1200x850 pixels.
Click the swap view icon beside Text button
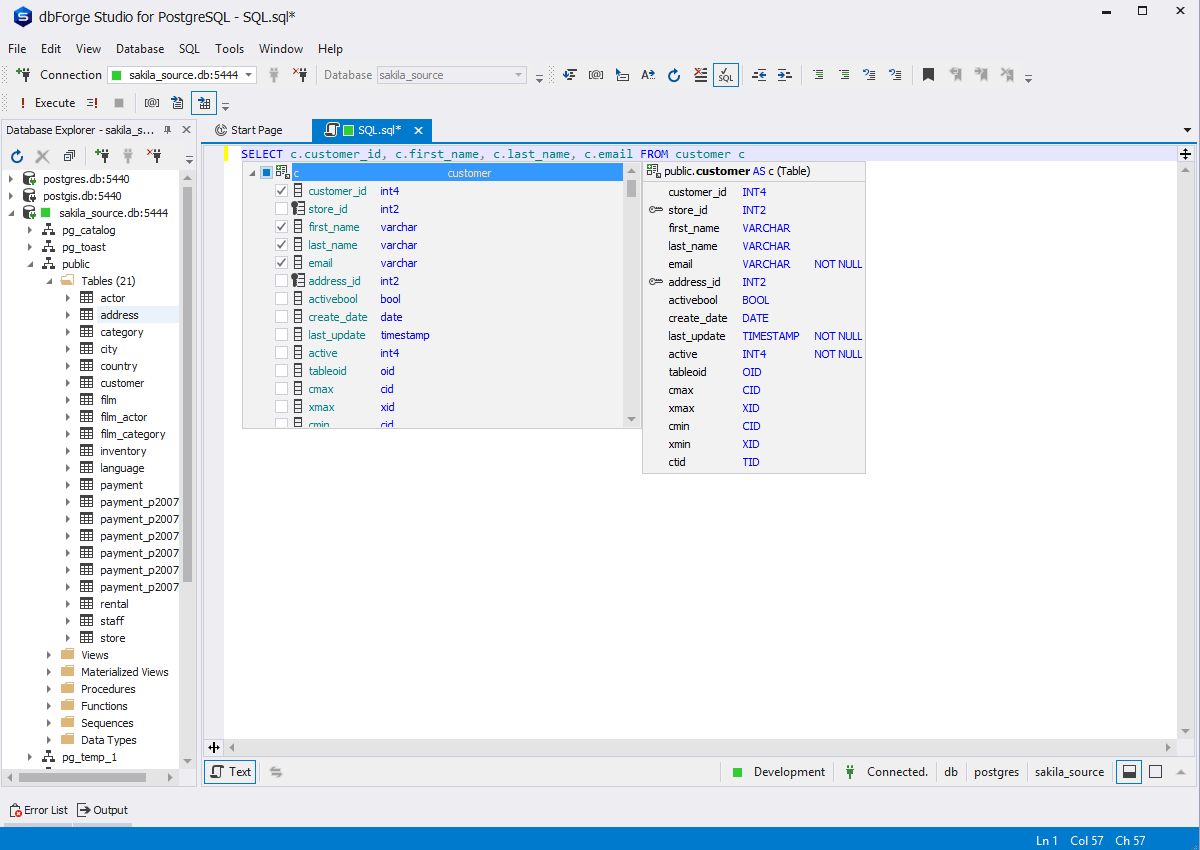(276, 772)
